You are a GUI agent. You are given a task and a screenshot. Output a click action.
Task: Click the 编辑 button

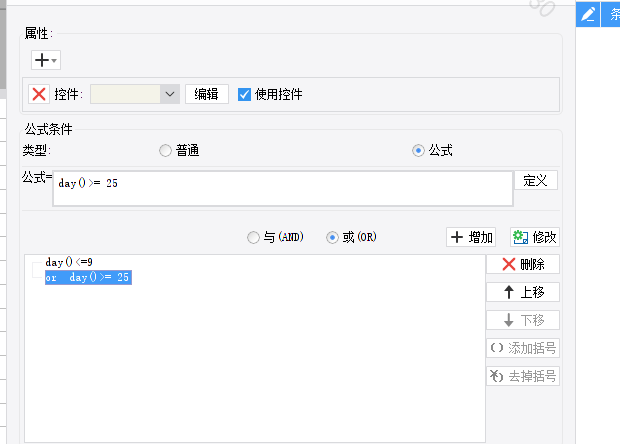tap(207, 94)
